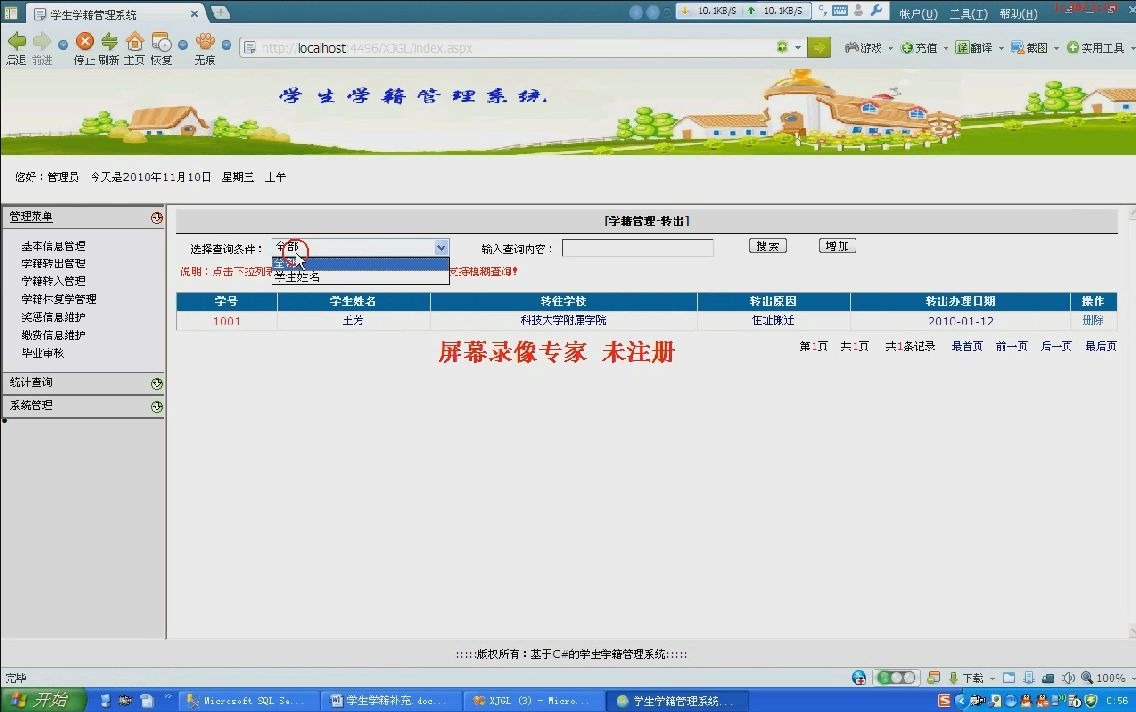Open the Home page icon
This screenshot has height=712, width=1136.
click(135, 42)
